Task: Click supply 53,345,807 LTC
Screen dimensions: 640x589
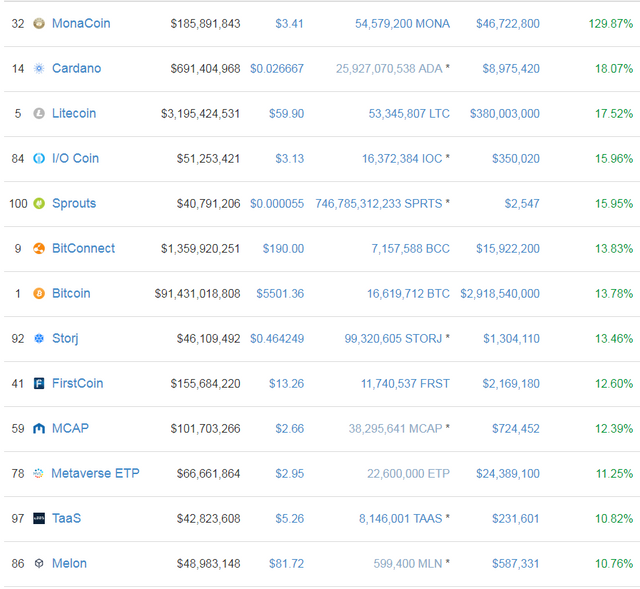Action: [409, 113]
